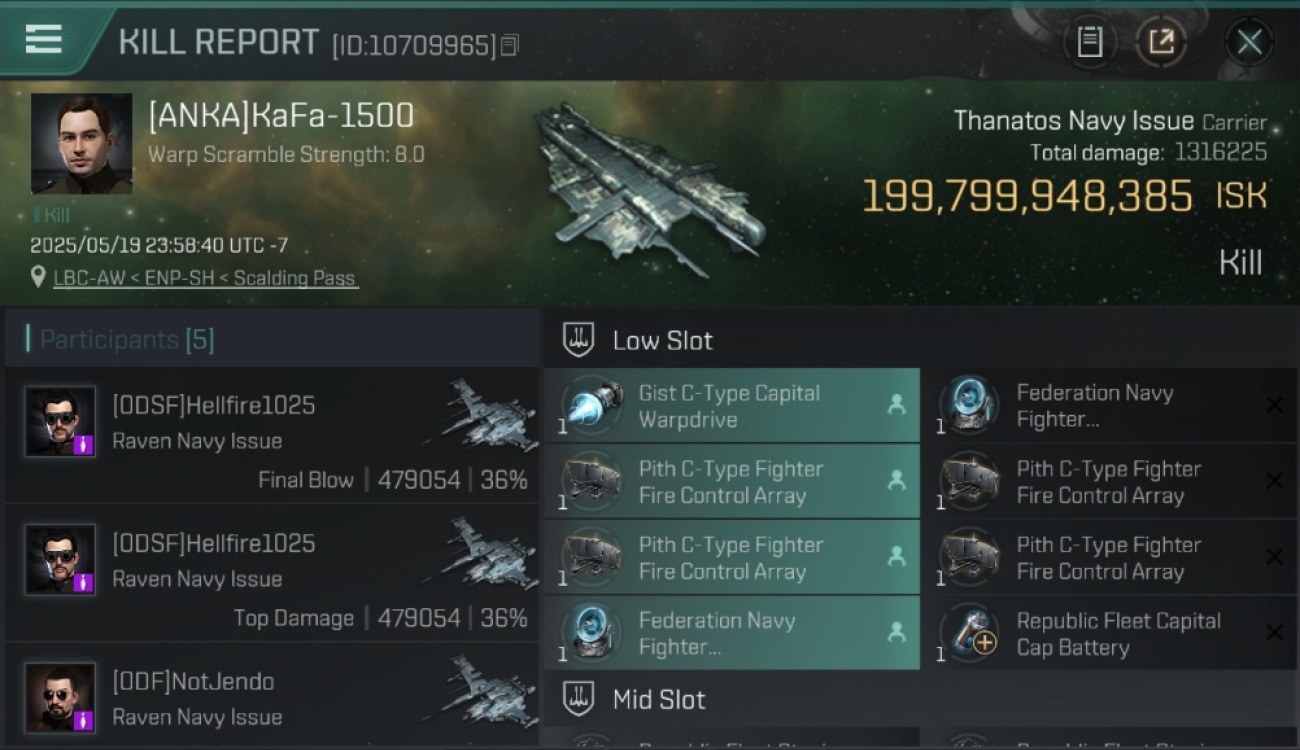Click the info badge on NotJendo portrait
This screenshot has width=1300, height=750.
coord(84,720)
